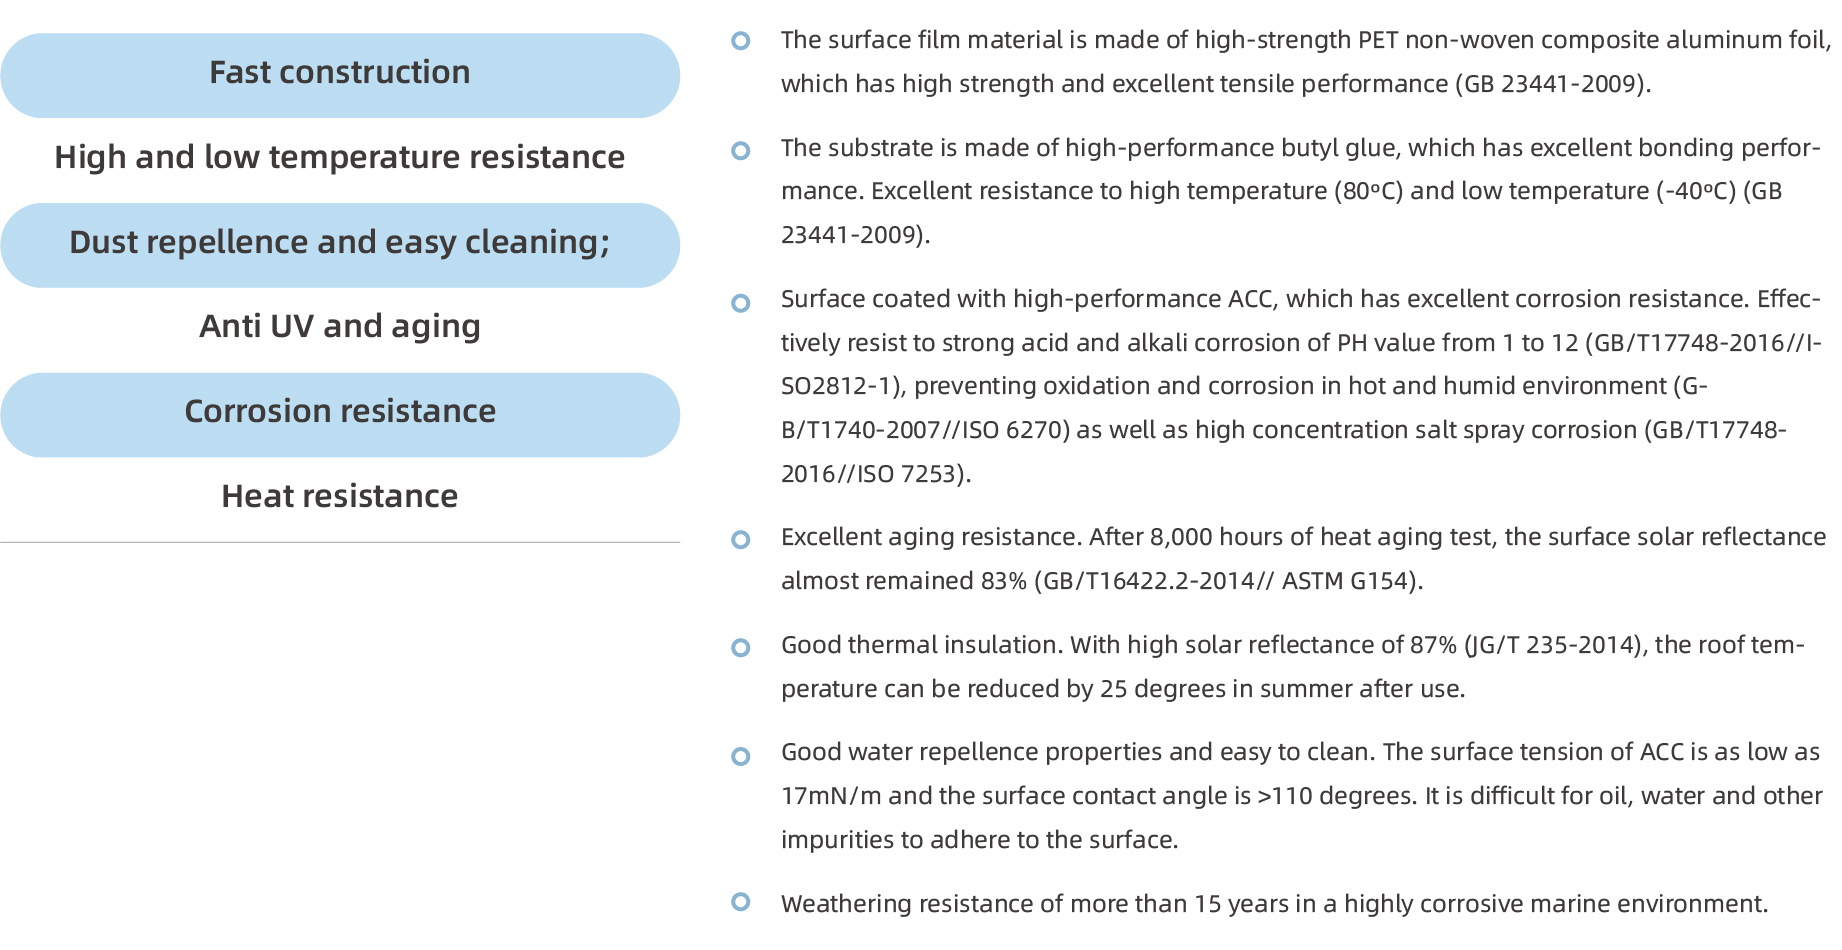Click the bullet marker beside Good water repellence
Image resolution: width=1842 pixels, height=950 pixels.
pyautogui.click(x=741, y=756)
